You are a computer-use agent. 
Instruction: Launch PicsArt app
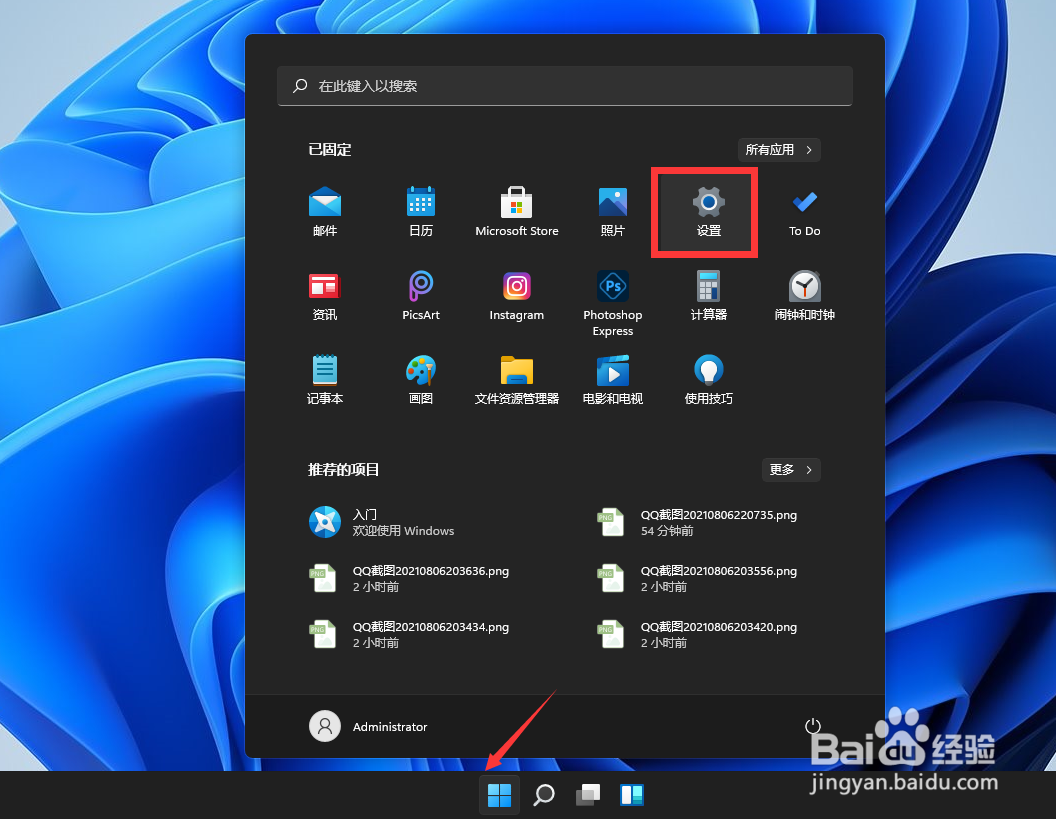tap(421, 296)
